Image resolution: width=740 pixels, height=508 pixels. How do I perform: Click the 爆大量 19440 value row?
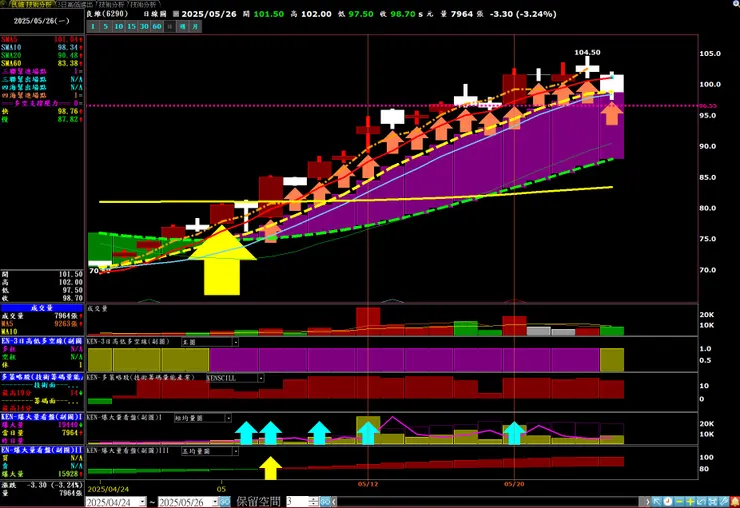[x=42, y=425]
